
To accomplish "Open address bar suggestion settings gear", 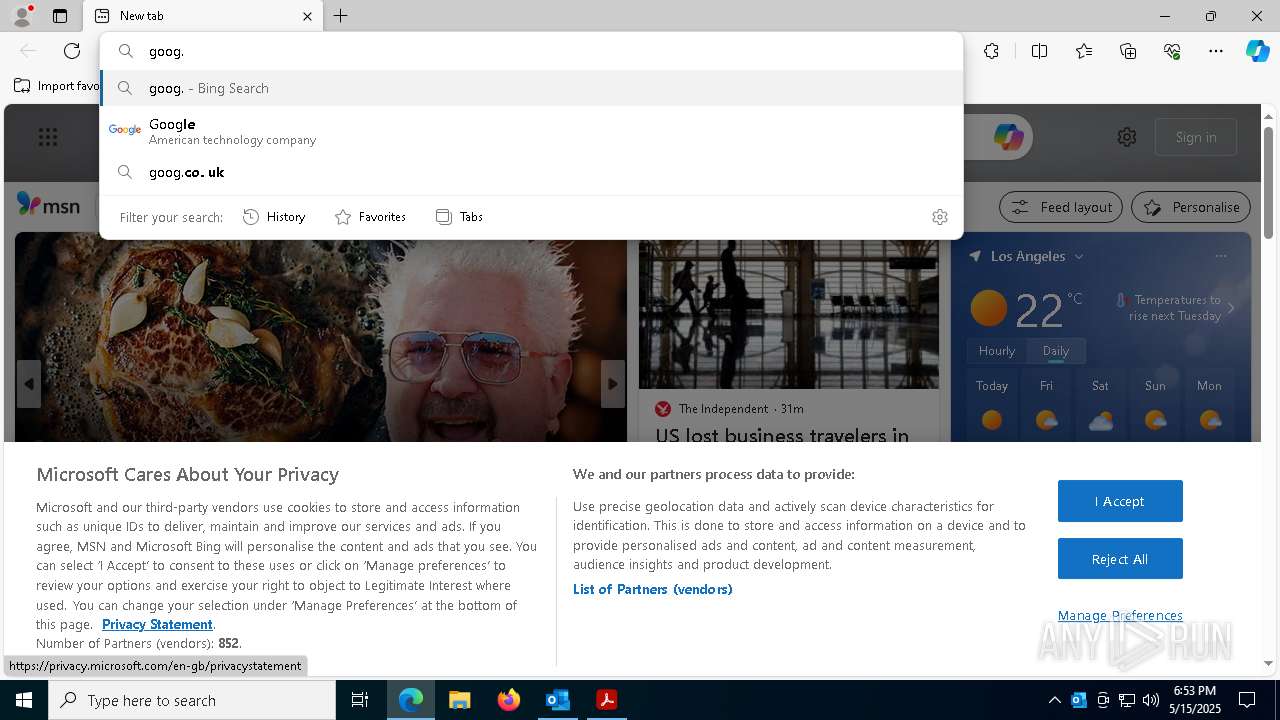I will 940,217.
